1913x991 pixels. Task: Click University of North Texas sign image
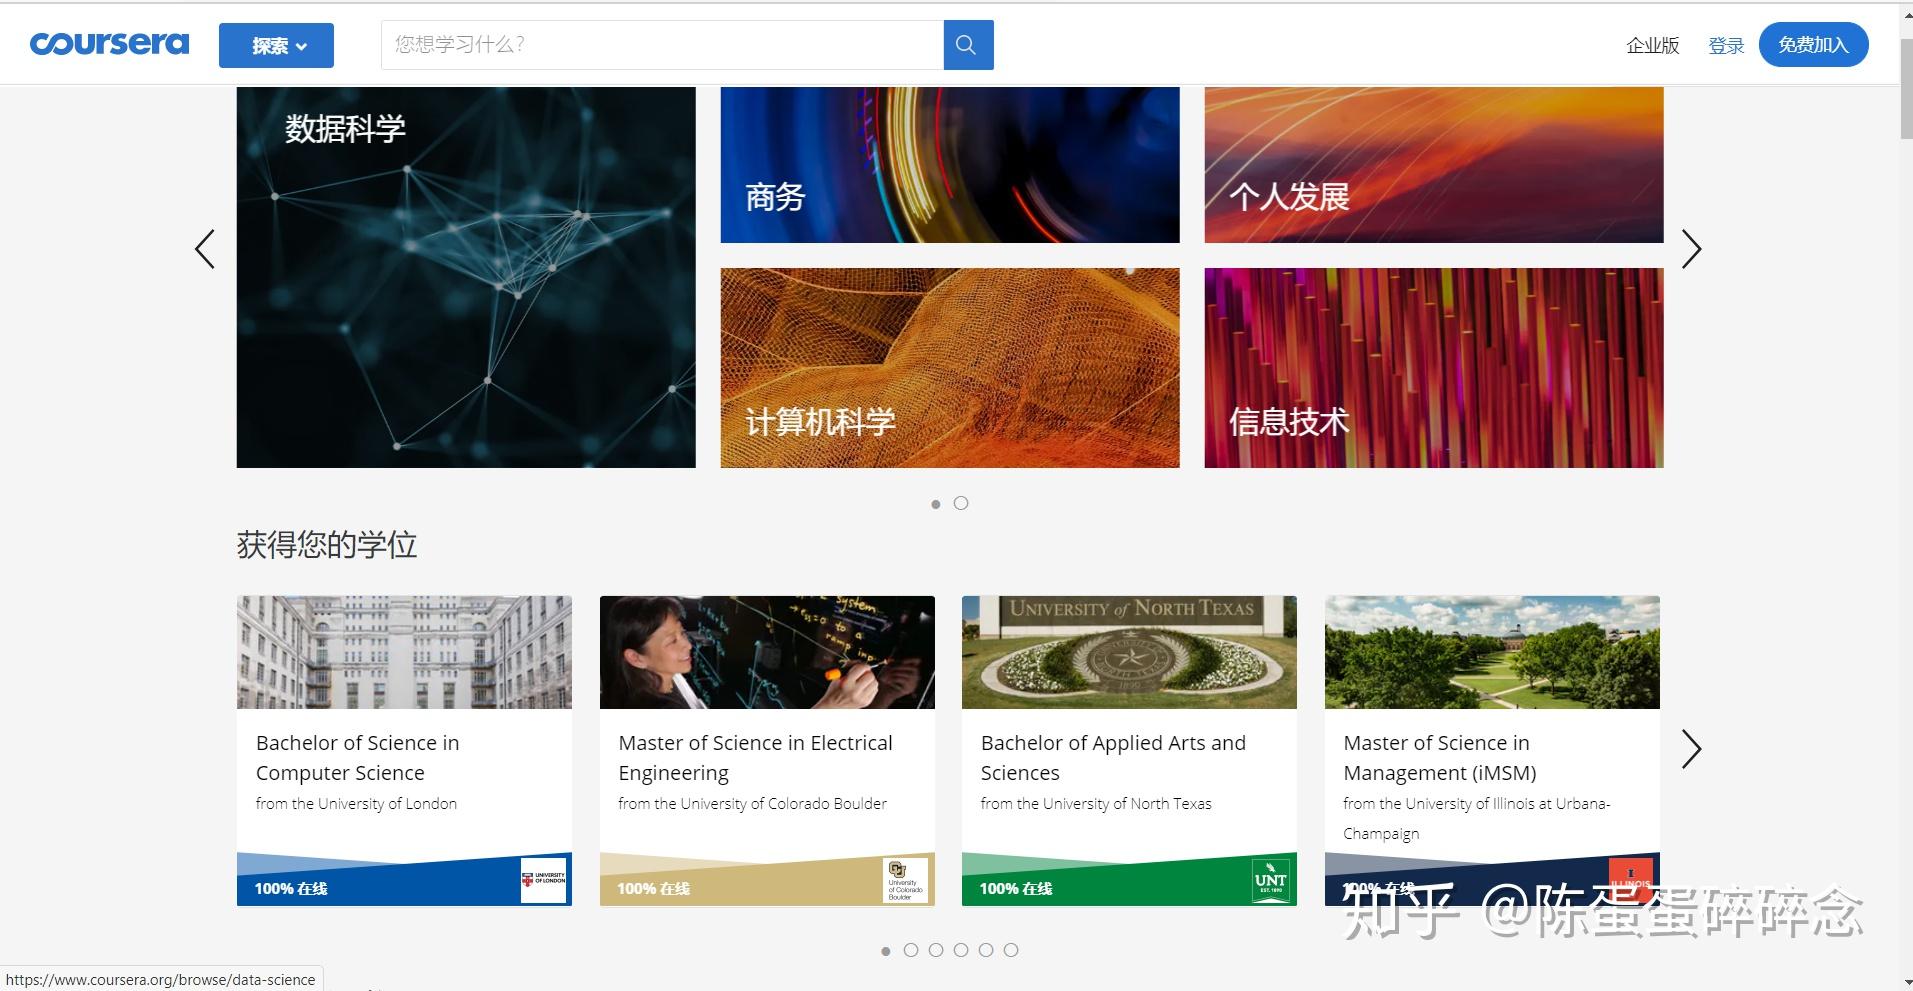(x=1129, y=652)
